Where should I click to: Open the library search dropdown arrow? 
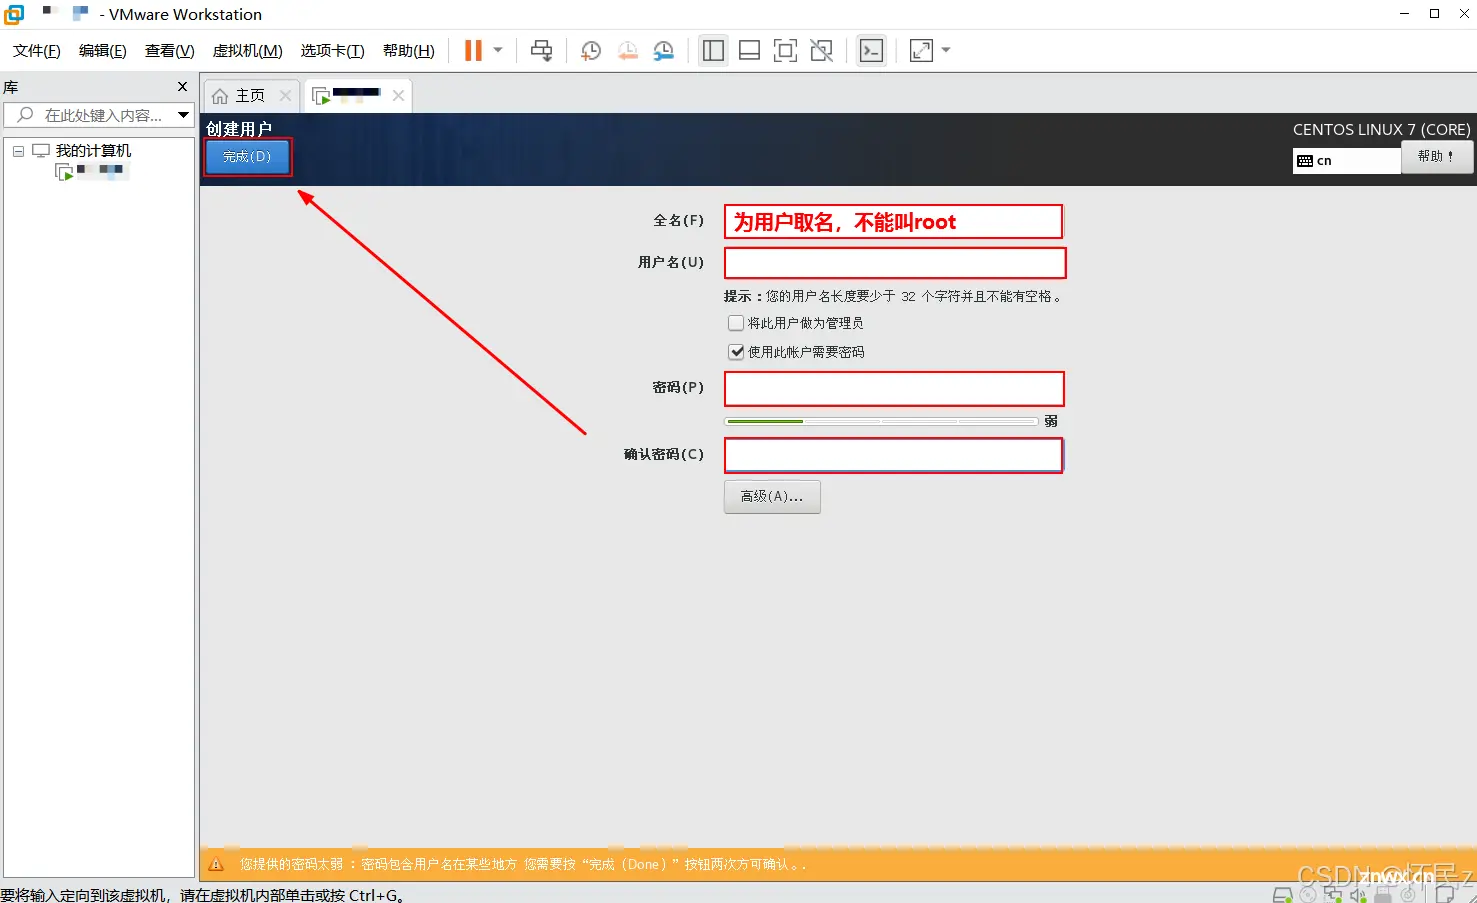click(x=183, y=115)
